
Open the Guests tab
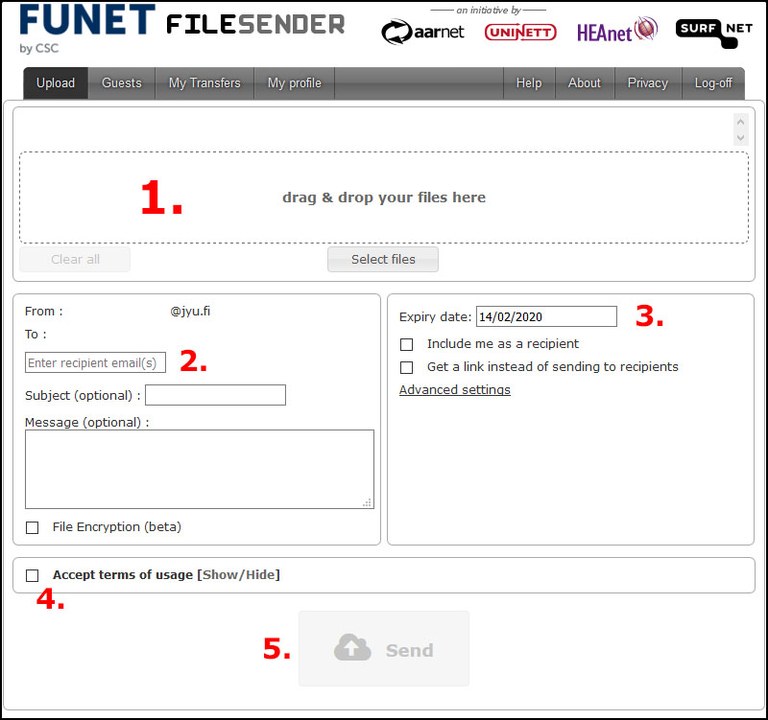121,83
